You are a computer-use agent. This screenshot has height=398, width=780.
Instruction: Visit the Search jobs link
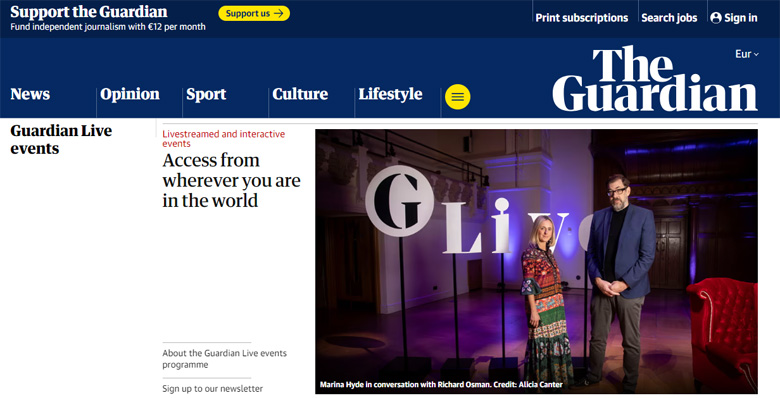669,18
